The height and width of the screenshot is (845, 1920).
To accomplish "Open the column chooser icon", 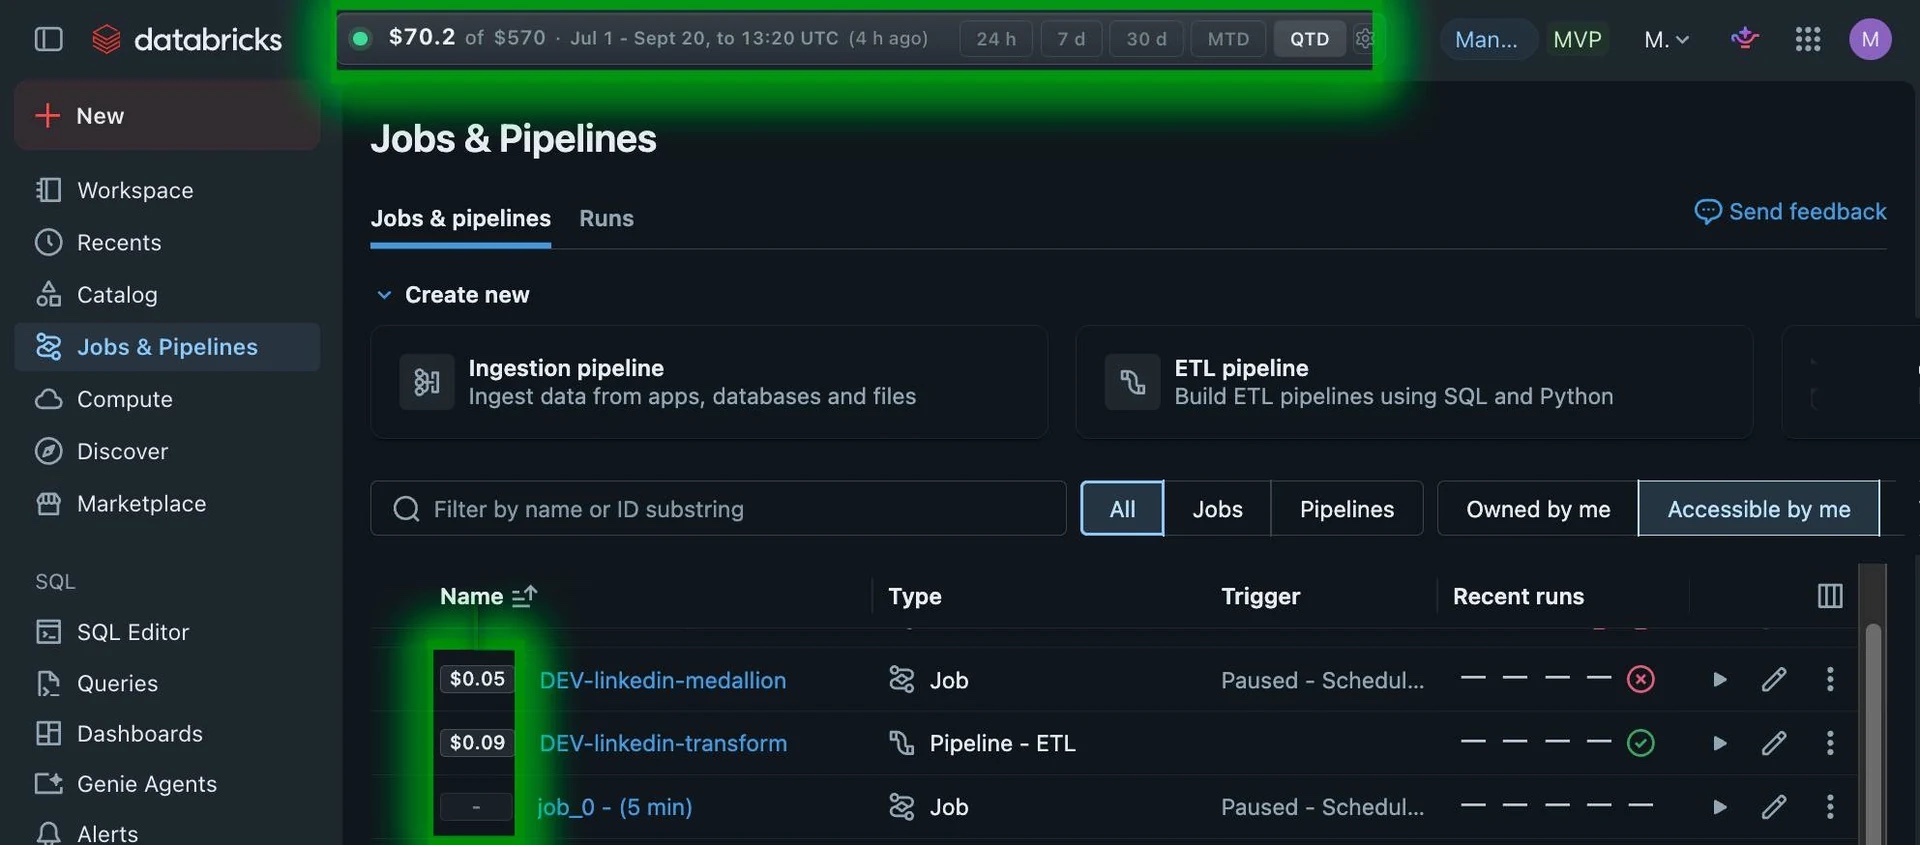I will (x=1829, y=596).
